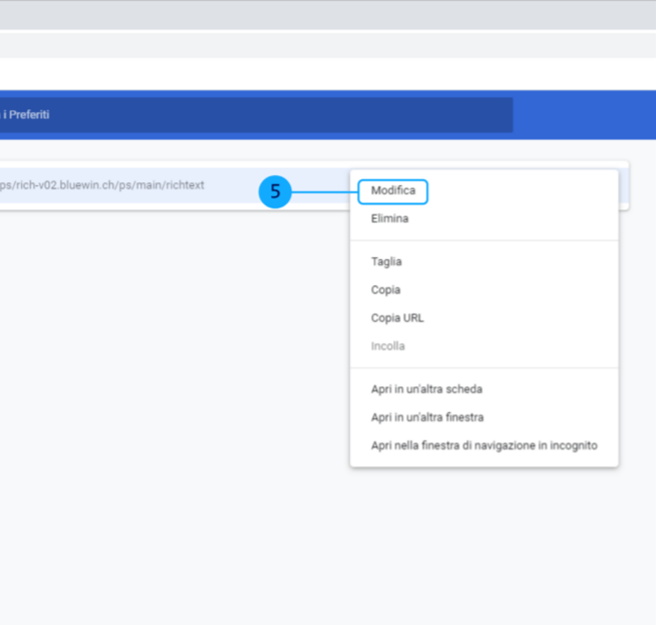Click the browser address bar area
Image resolution: width=656 pixels, height=625 pixels.
pyautogui.click(x=300, y=72)
